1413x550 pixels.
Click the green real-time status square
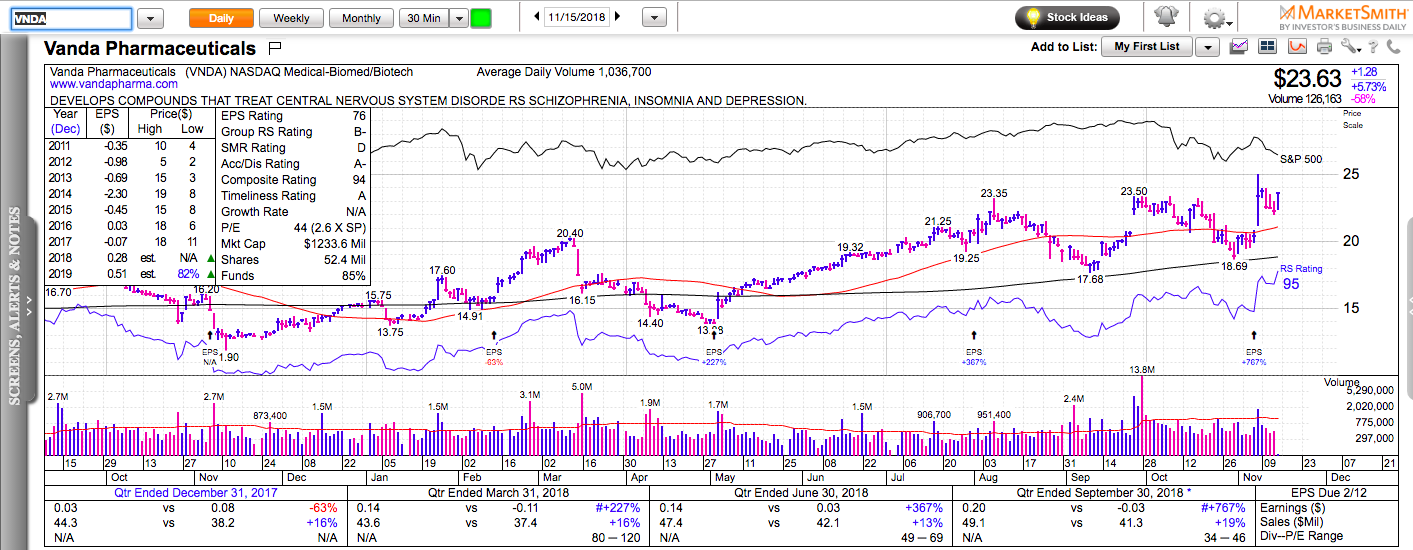click(x=481, y=18)
